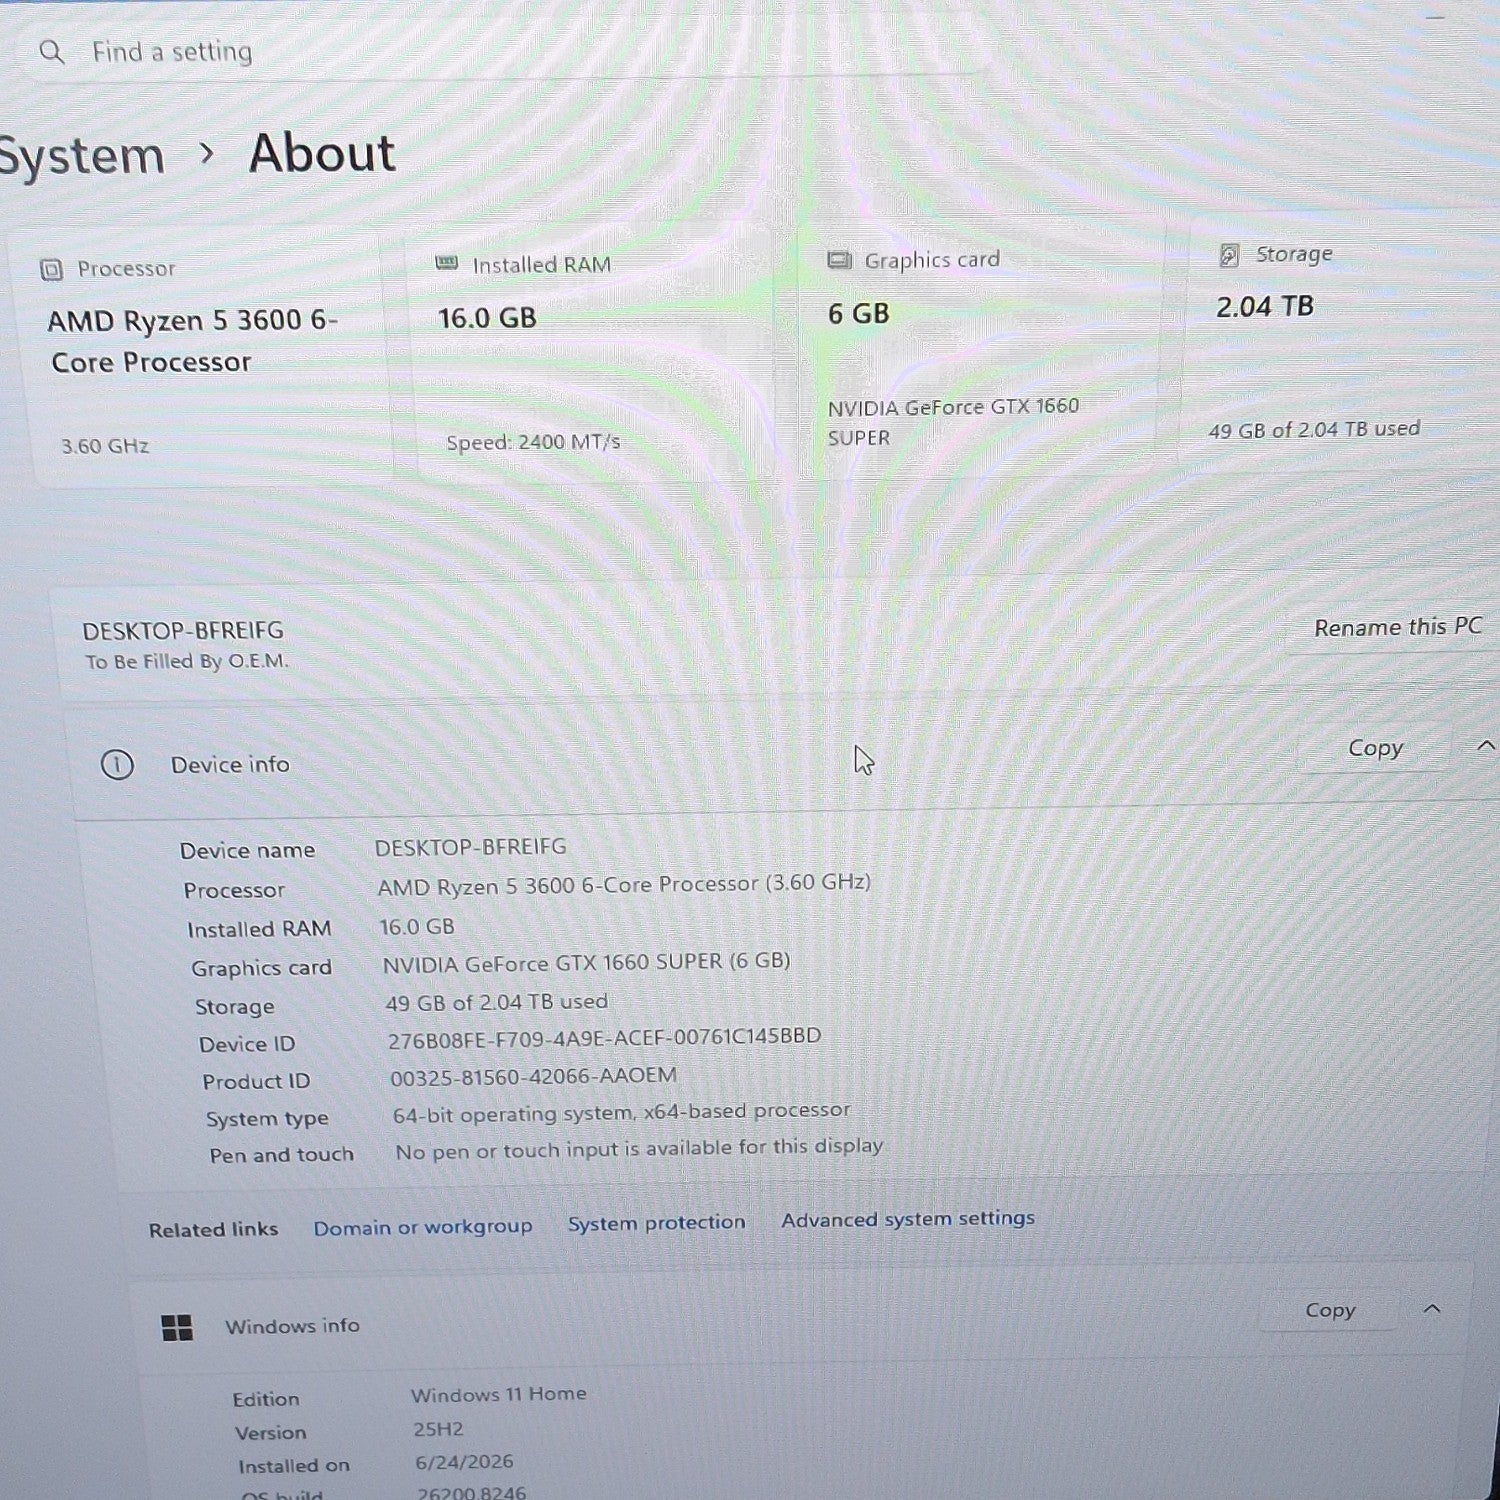Click the Rename this PC button

[1397, 627]
